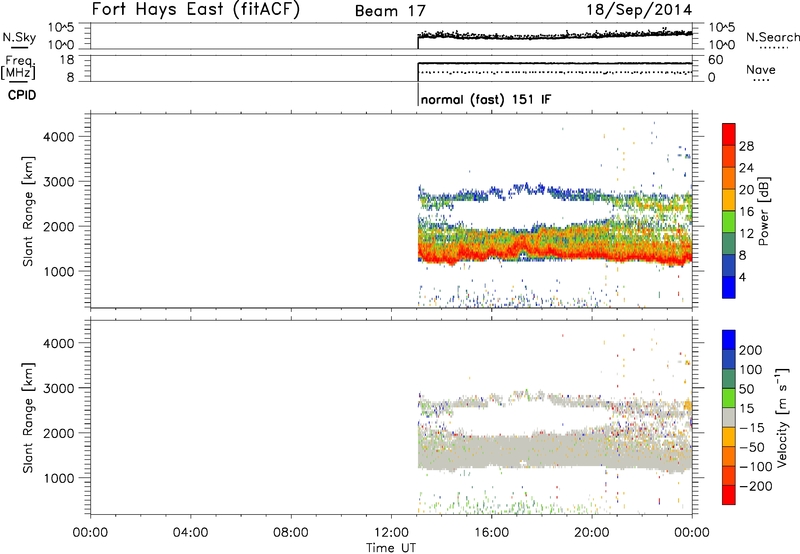Screen dimensions: 800x554
Task: Click the "60" tick on the Nave axis
Action: [716, 60]
